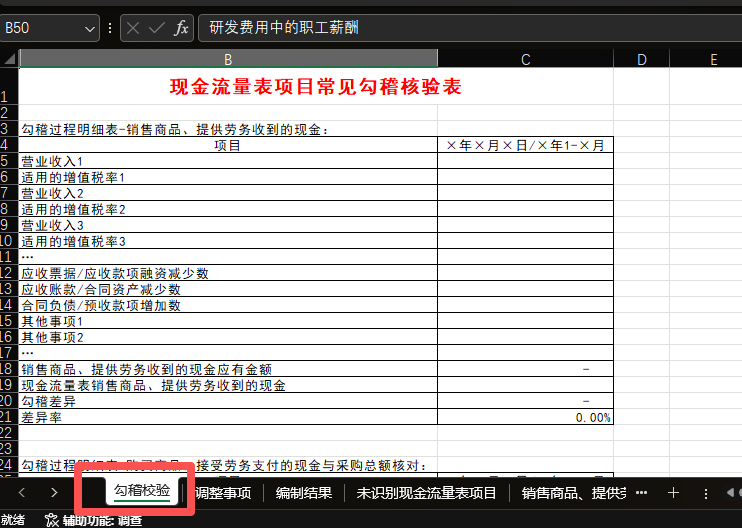The height and width of the screenshot is (528, 742).
Task: Select row 18 header
Action: [7, 369]
